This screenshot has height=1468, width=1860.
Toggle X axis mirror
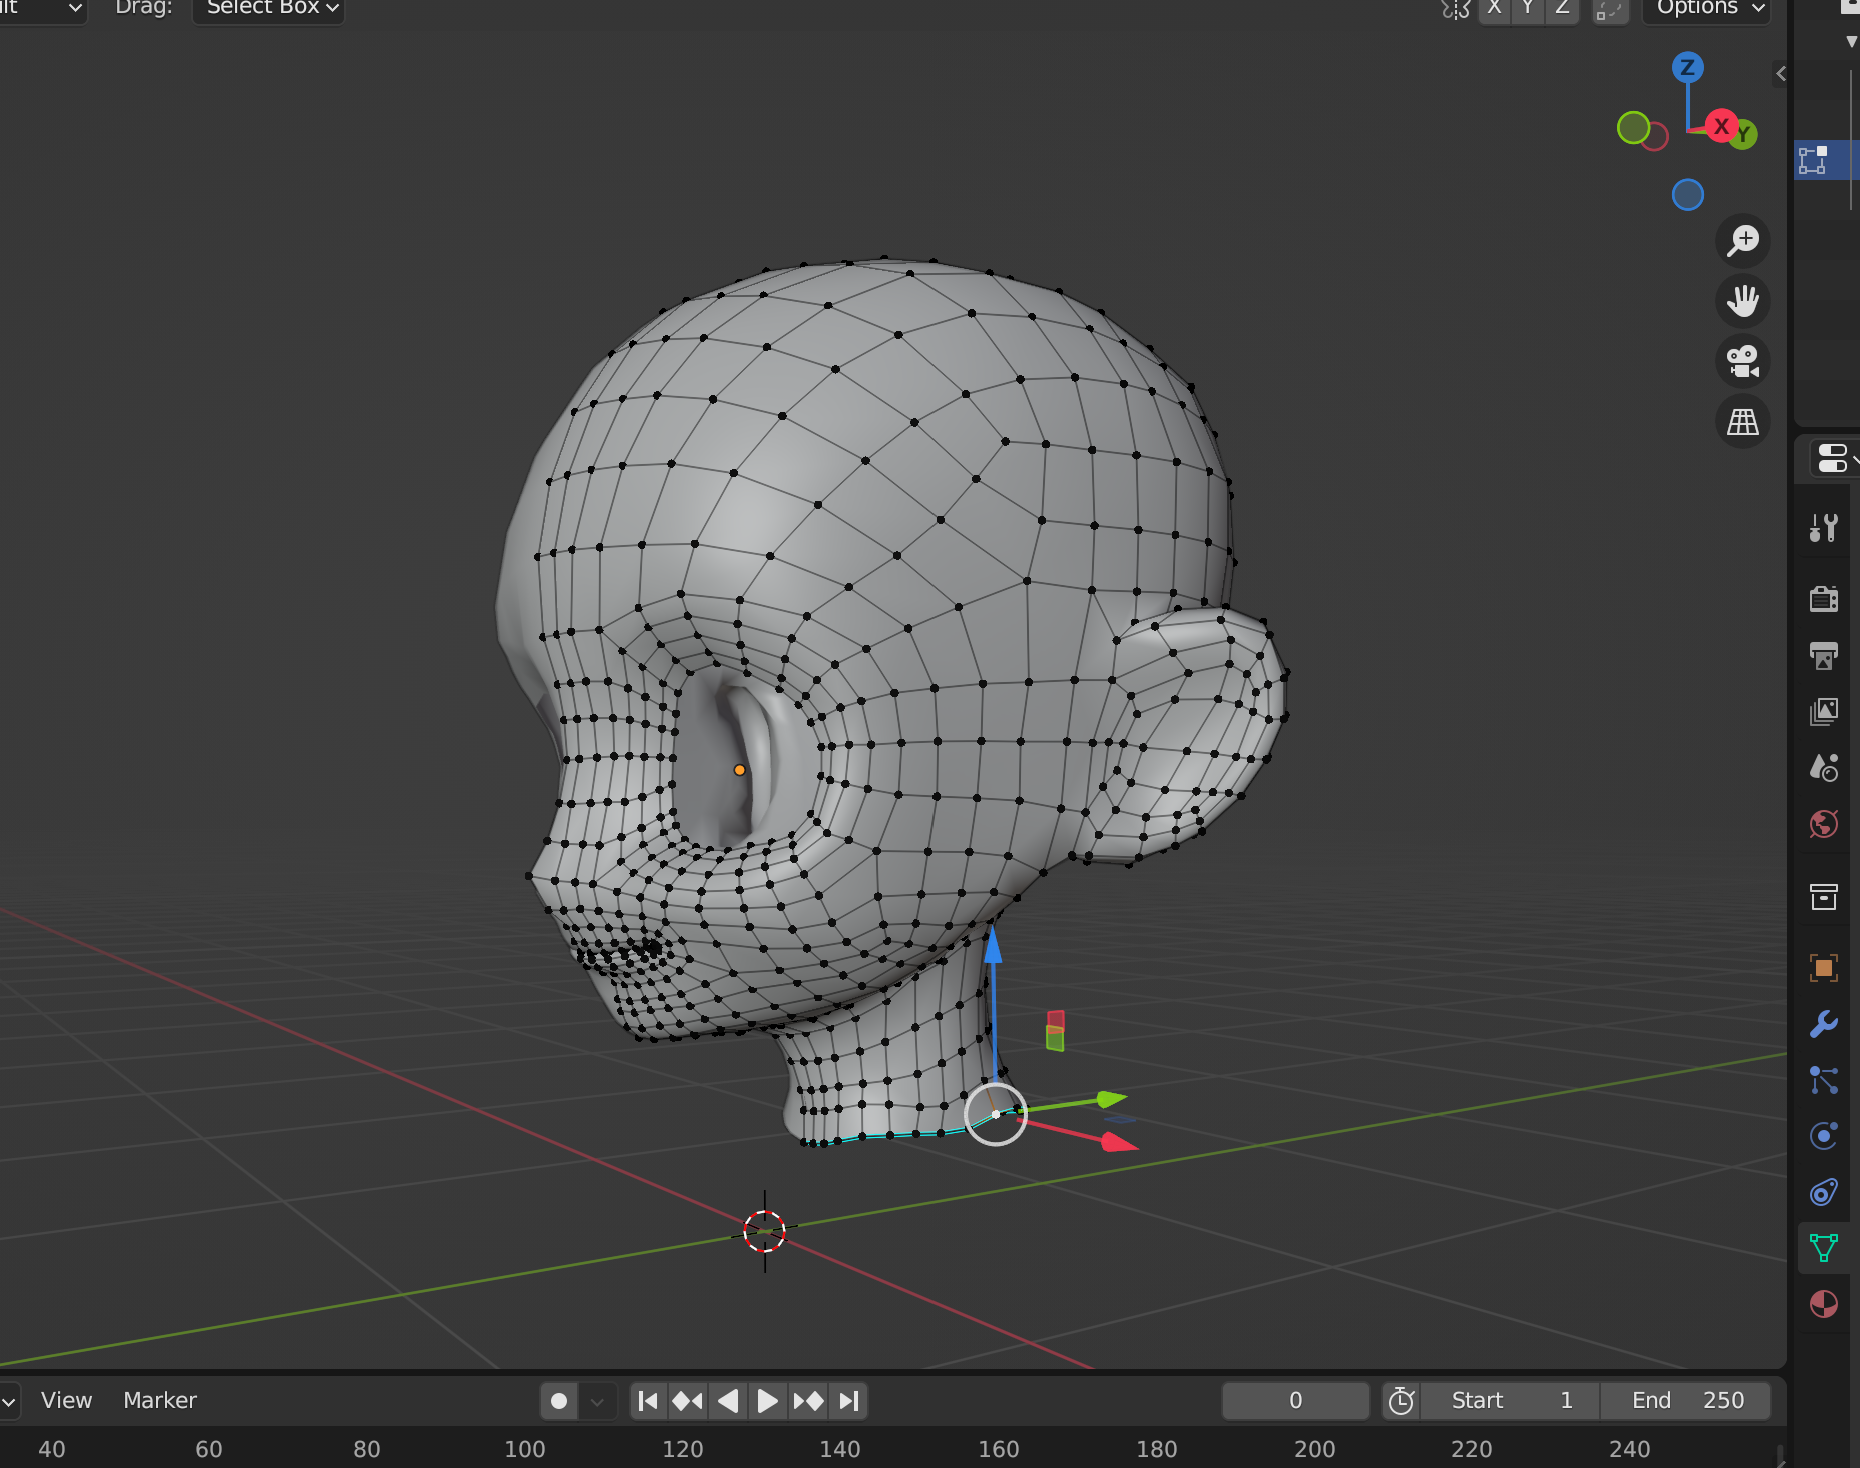(1494, 8)
